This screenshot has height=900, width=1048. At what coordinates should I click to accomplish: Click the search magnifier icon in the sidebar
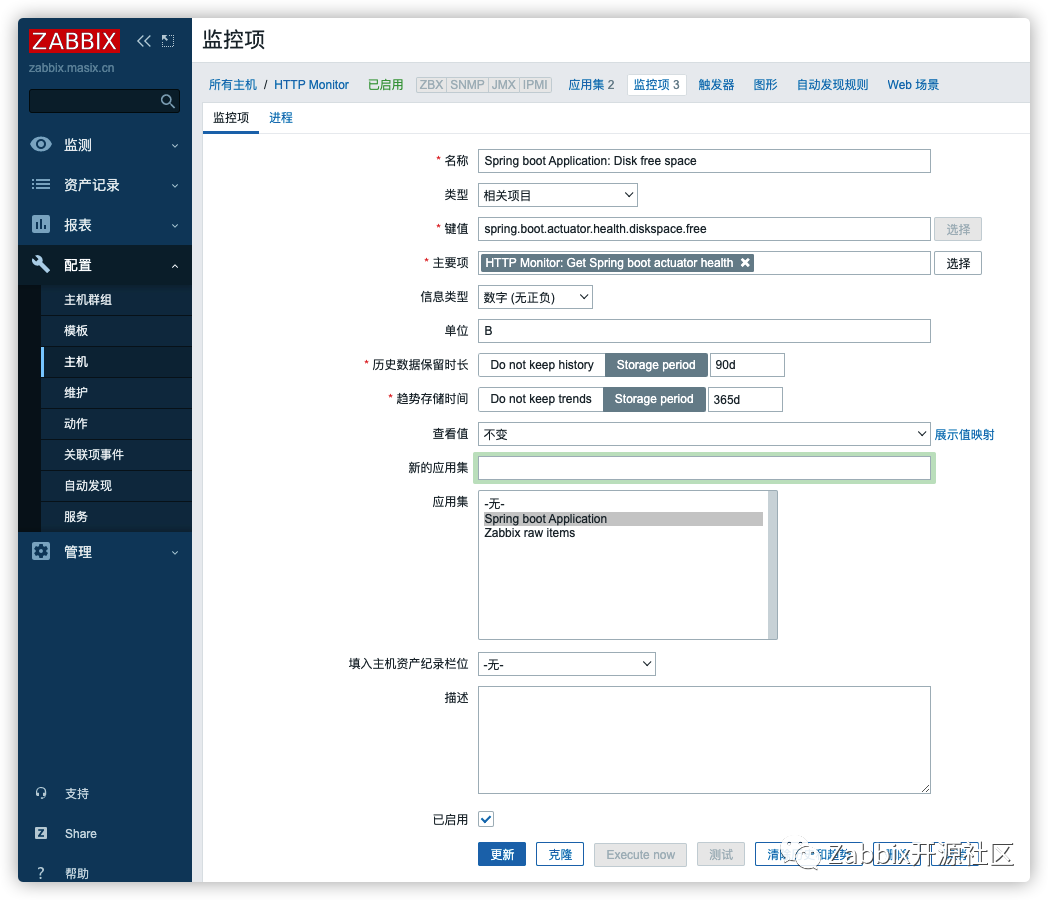[x=168, y=101]
